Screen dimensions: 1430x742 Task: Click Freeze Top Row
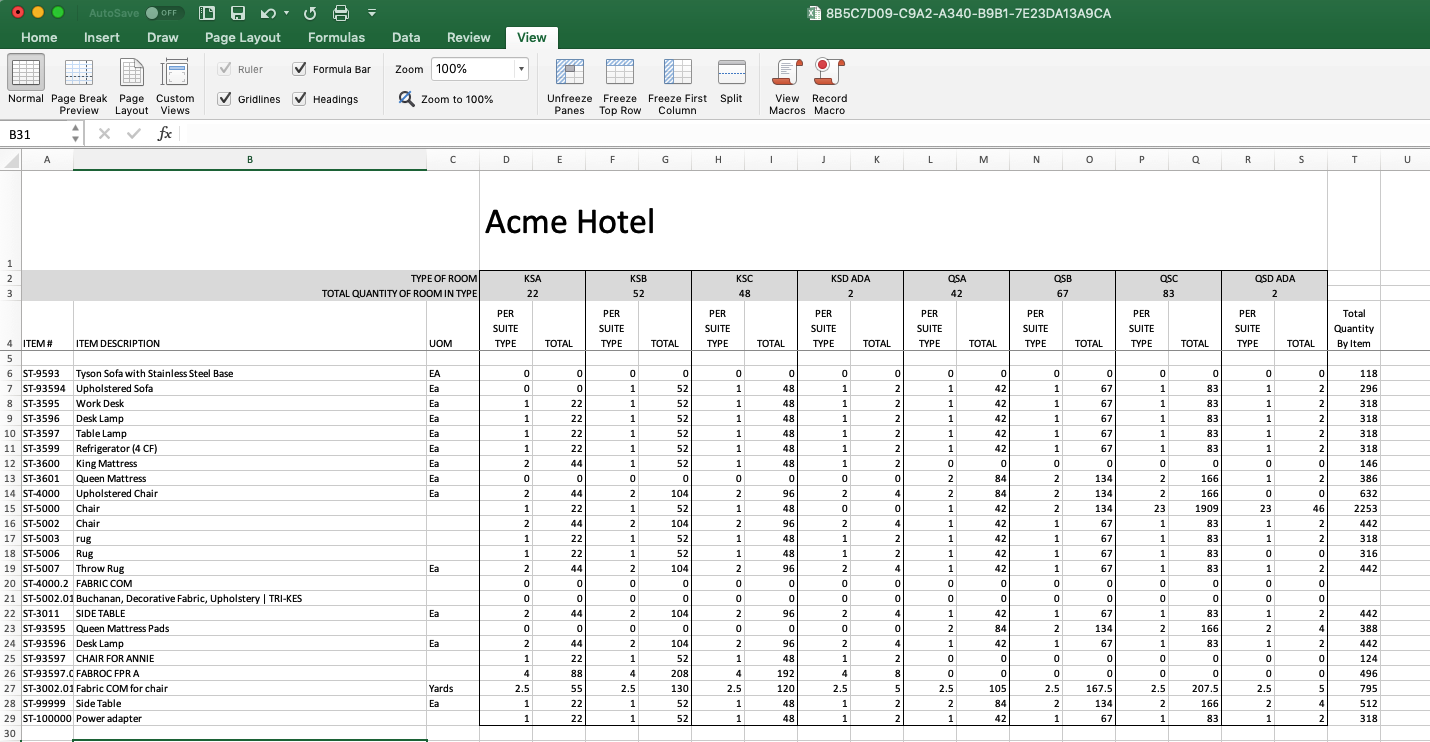click(x=620, y=86)
